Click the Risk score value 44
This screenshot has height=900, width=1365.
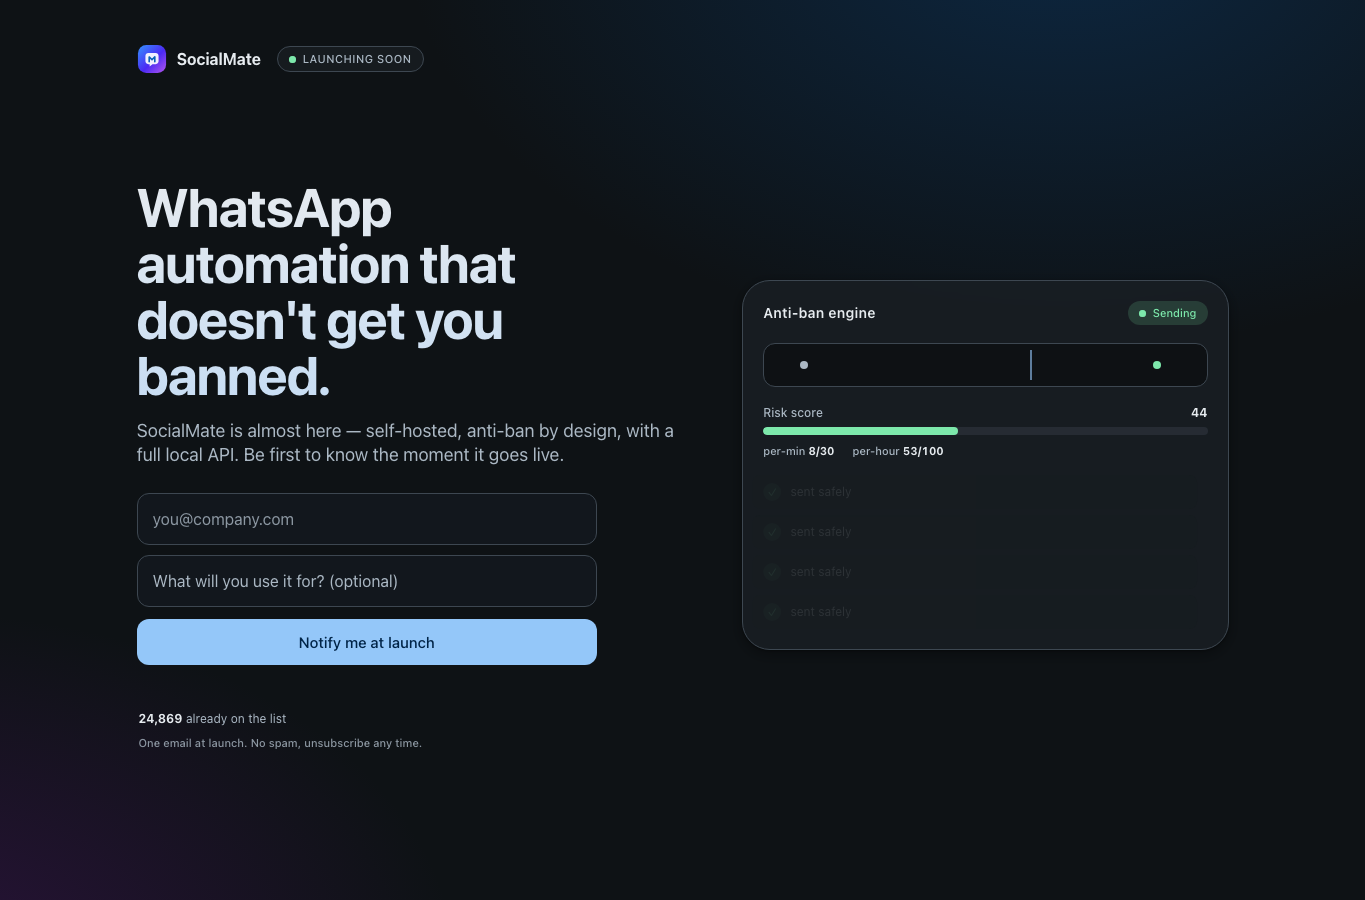pyautogui.click(x=1199, y=412)
